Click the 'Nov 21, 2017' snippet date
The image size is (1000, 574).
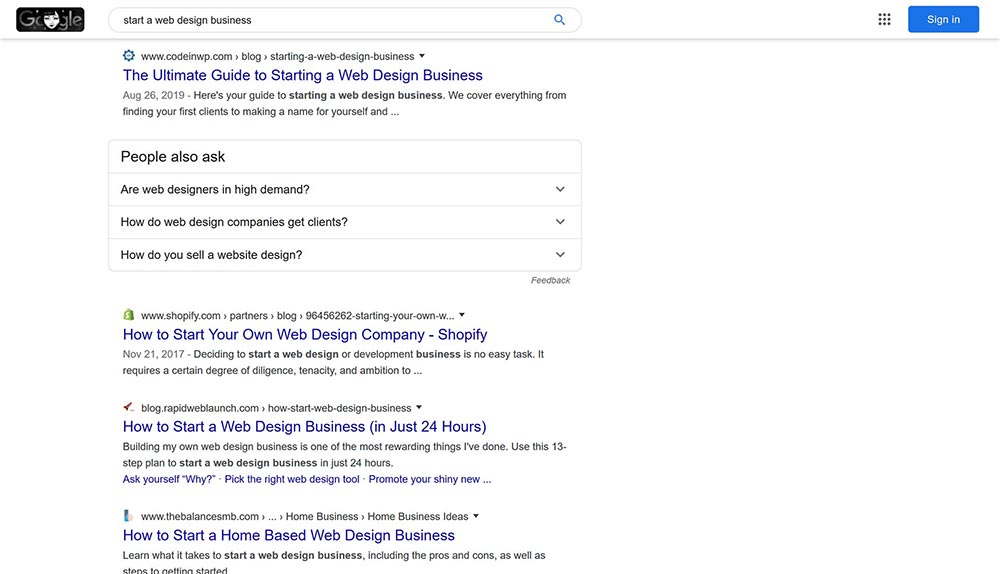coord(153,354)
